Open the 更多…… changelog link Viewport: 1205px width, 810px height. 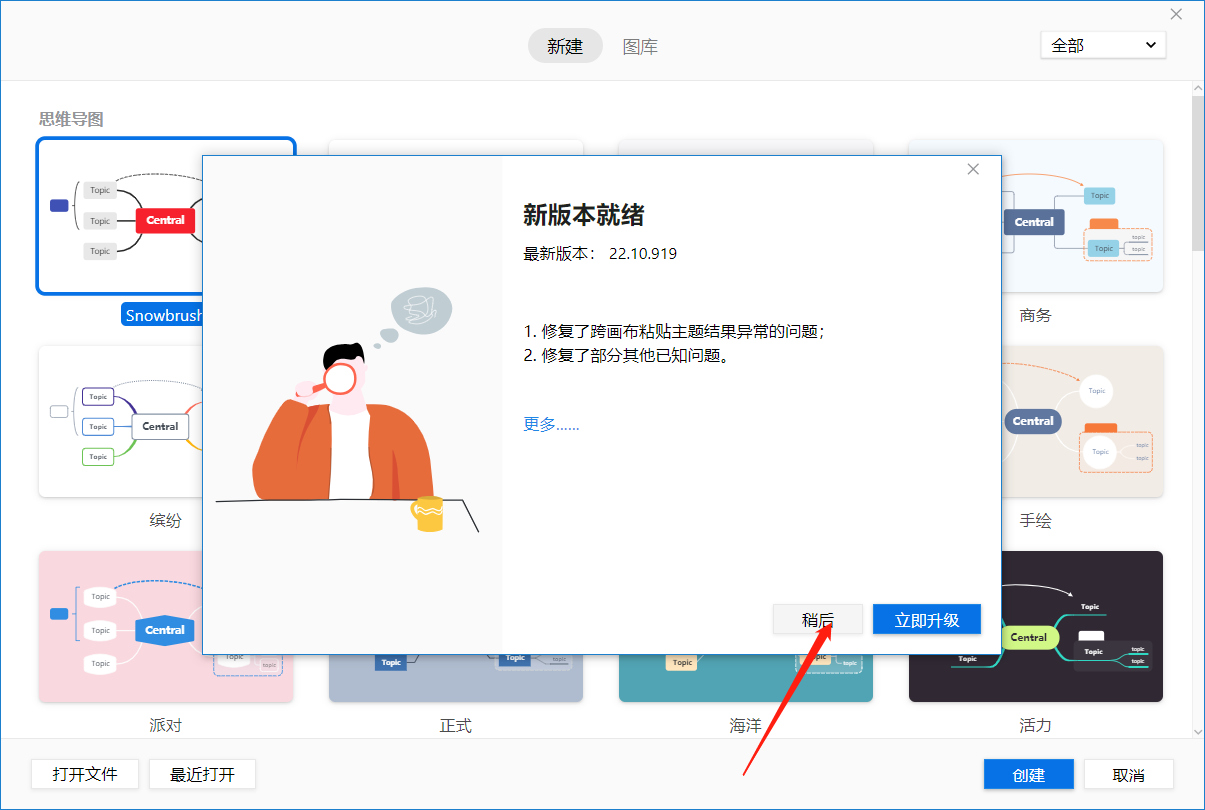(550, 424)
